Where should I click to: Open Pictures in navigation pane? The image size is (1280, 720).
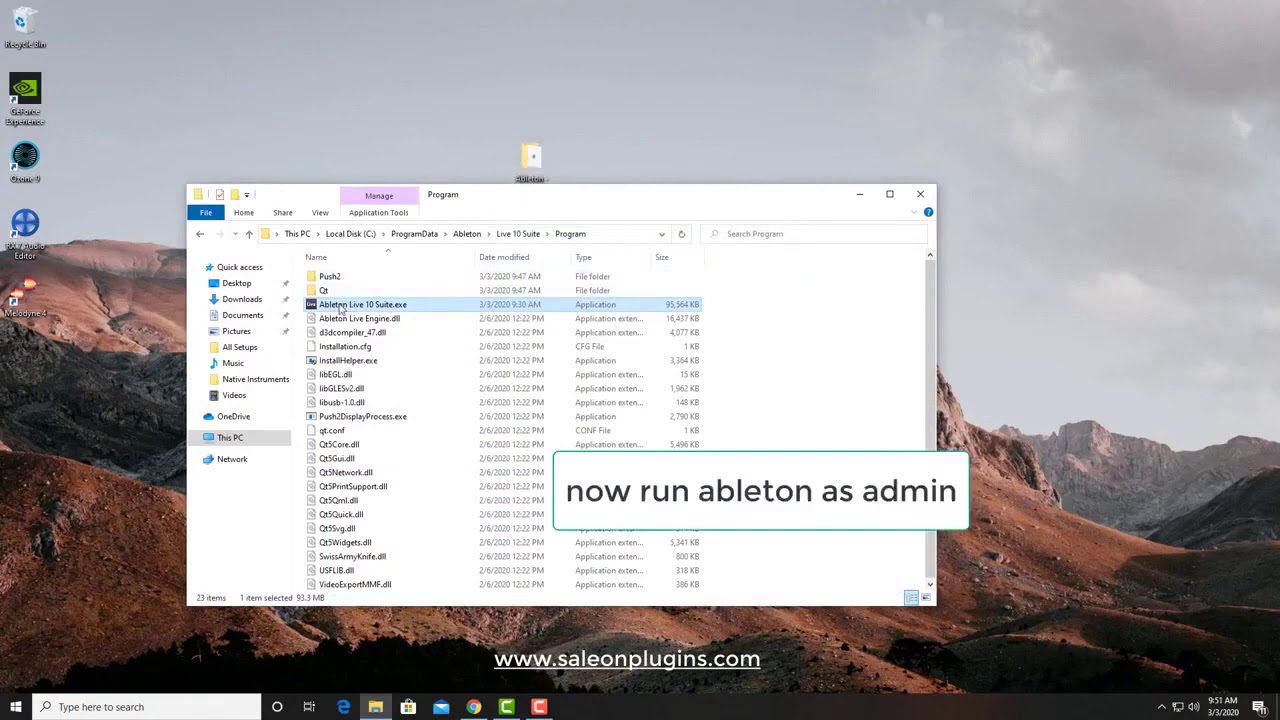[236, 331]
